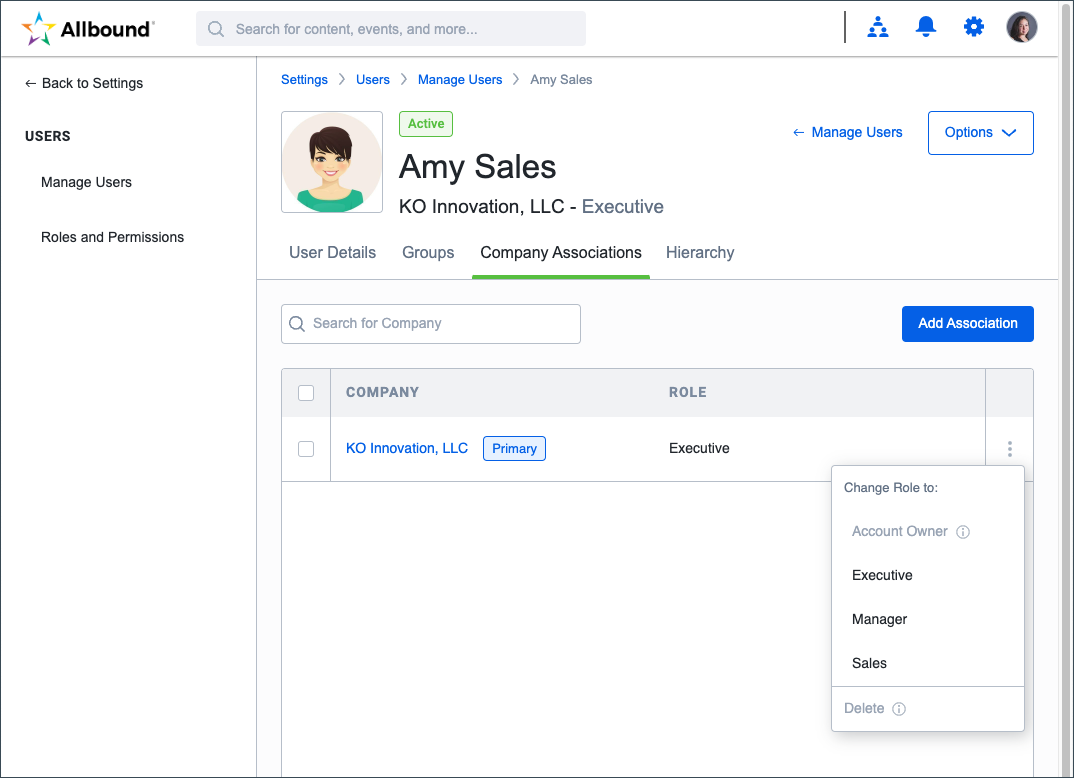Switch to the User Details tab
Image resolution: width=1074 pixels, height=778 pixels.
point(332,253)
